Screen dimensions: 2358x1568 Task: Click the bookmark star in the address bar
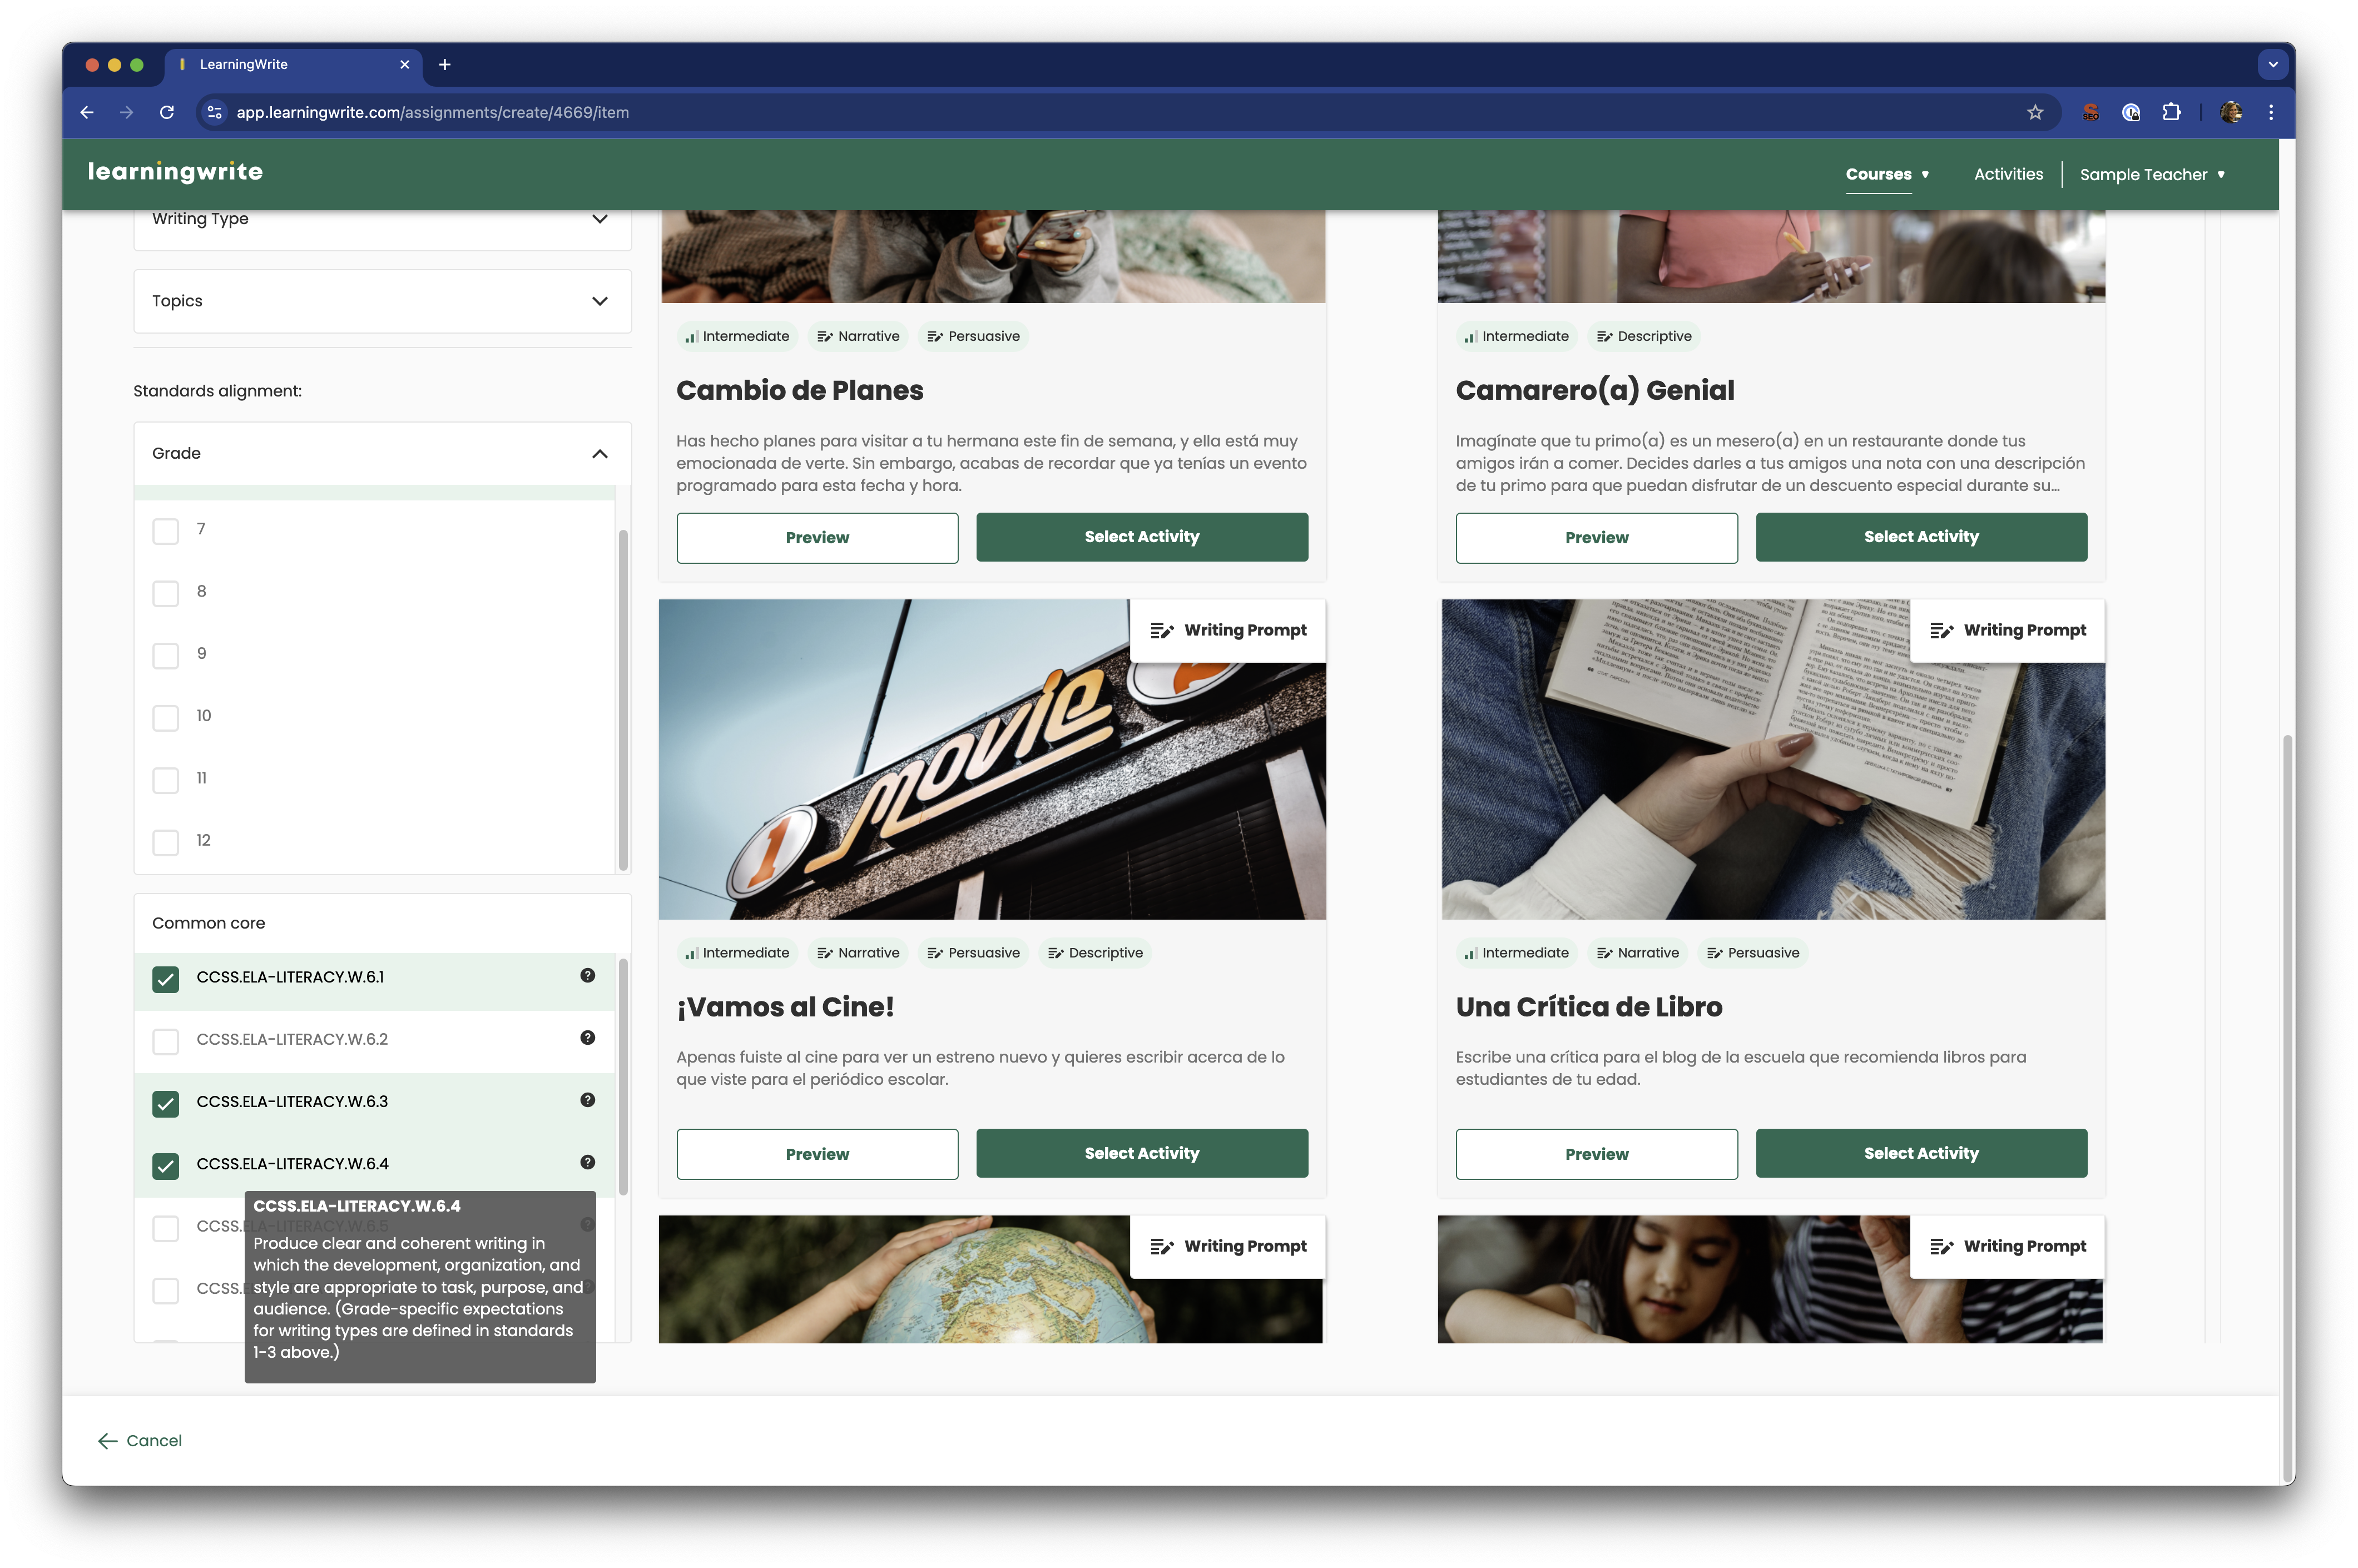[2035, 112]
